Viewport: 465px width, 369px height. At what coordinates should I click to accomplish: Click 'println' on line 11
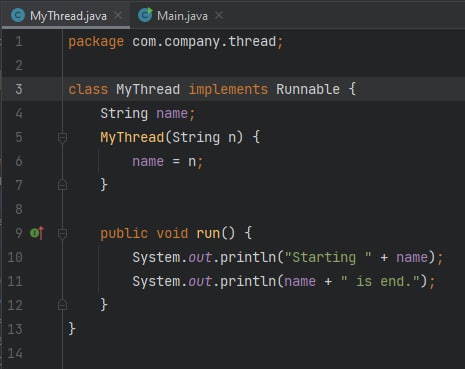click(248, 282)
